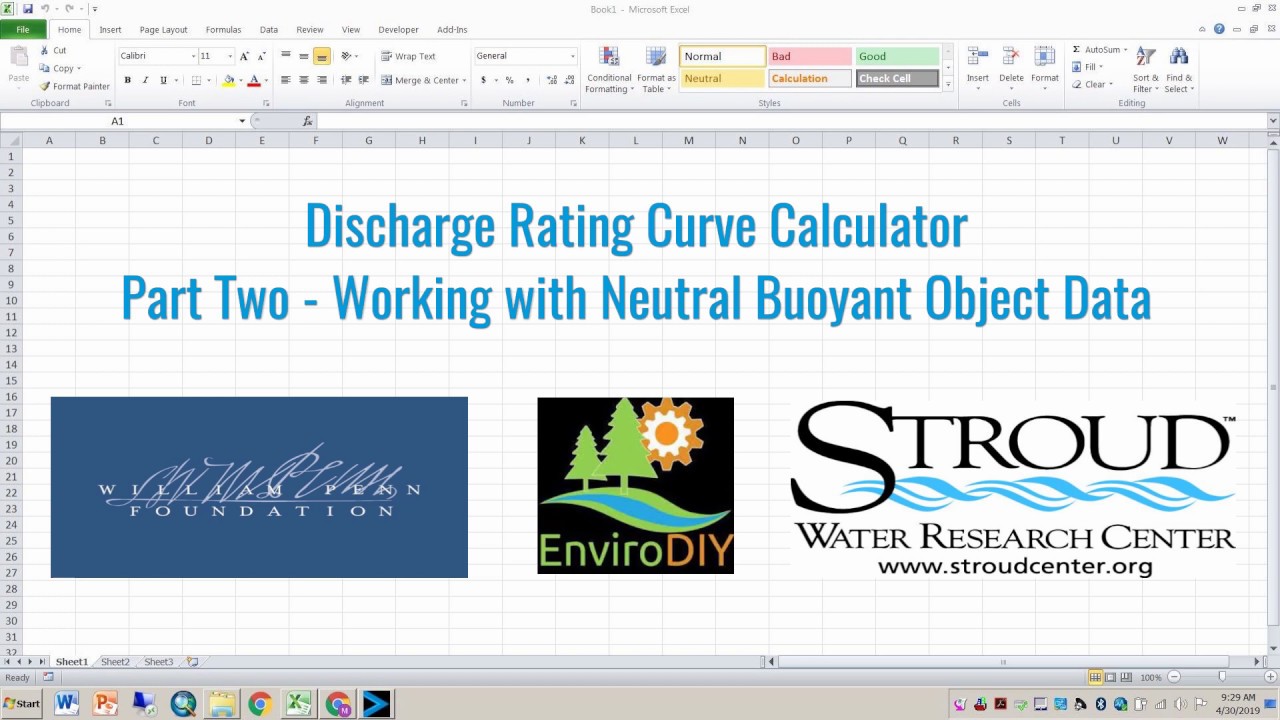Click the Cut scissors icon
1280x720 pixels.
coord(45,50)
